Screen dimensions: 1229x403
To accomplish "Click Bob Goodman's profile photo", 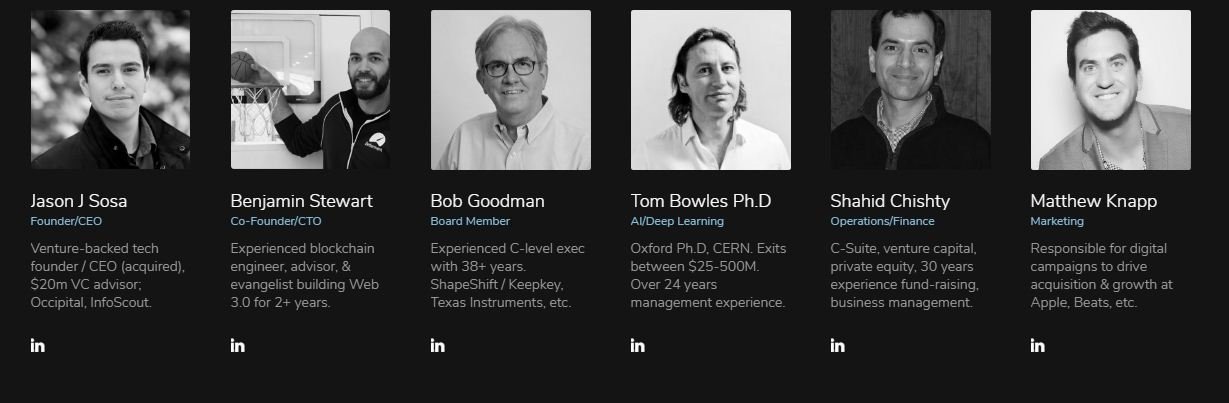I will (x=510, y=90).
